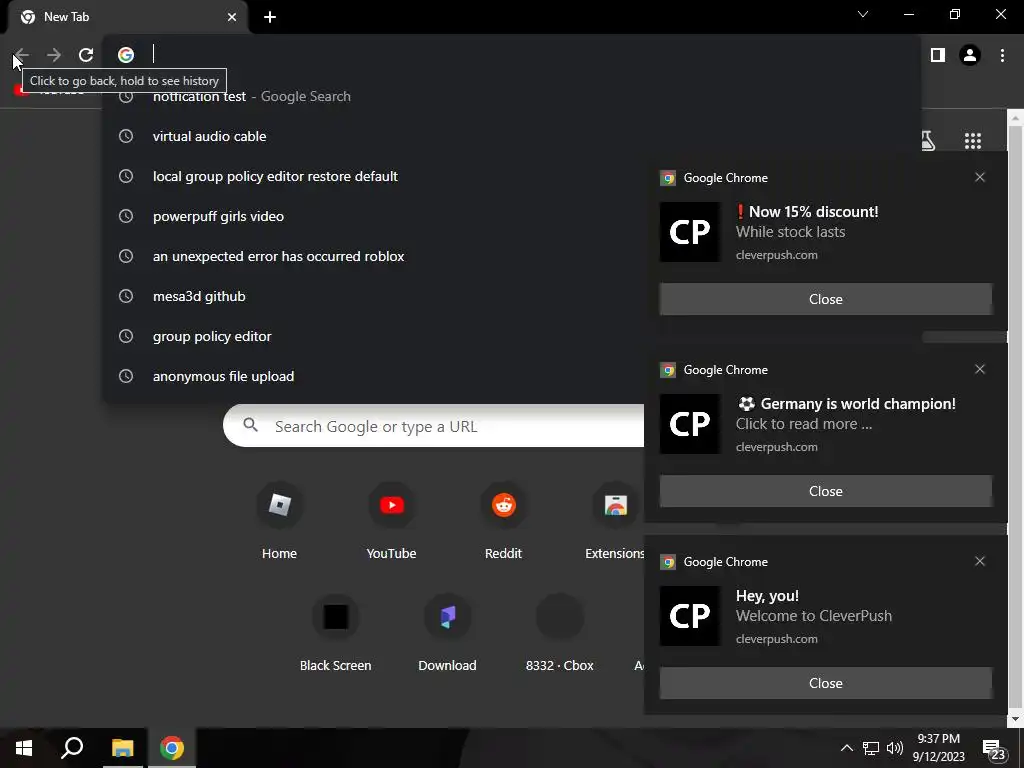The height and width of the screenshot is (768, 1024).
Task: Open the Action Center notifications icon
Action: tap(994, 750)
